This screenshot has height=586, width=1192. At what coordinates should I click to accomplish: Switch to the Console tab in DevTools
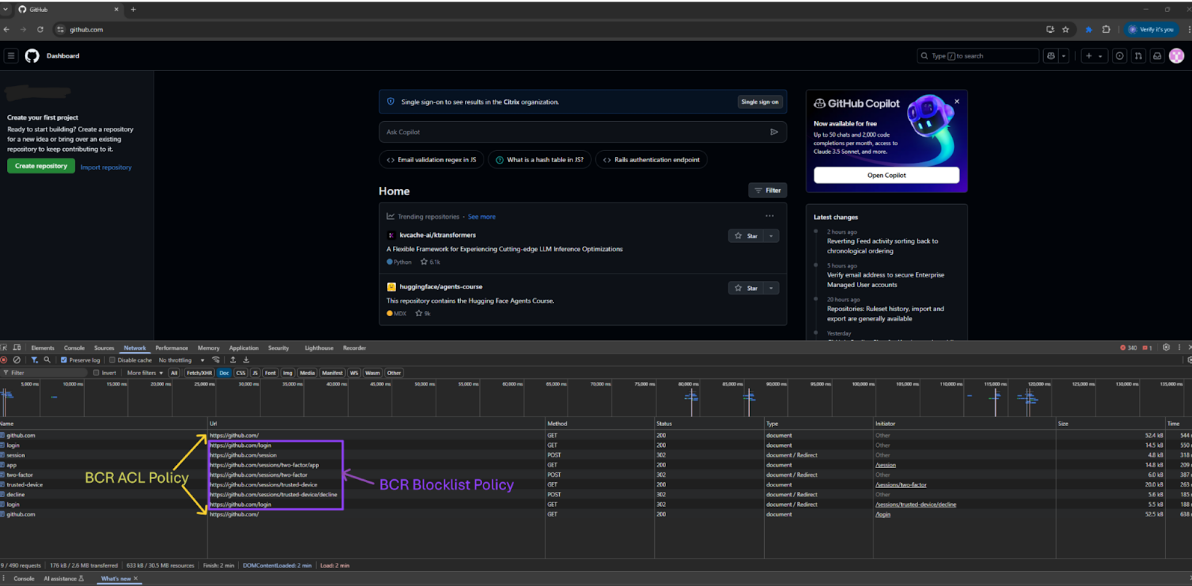[74, 348]
